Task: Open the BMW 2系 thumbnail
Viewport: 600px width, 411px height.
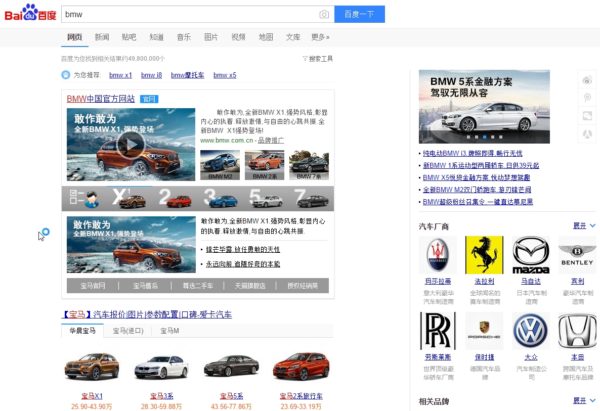Action: [x=264, y=165]
